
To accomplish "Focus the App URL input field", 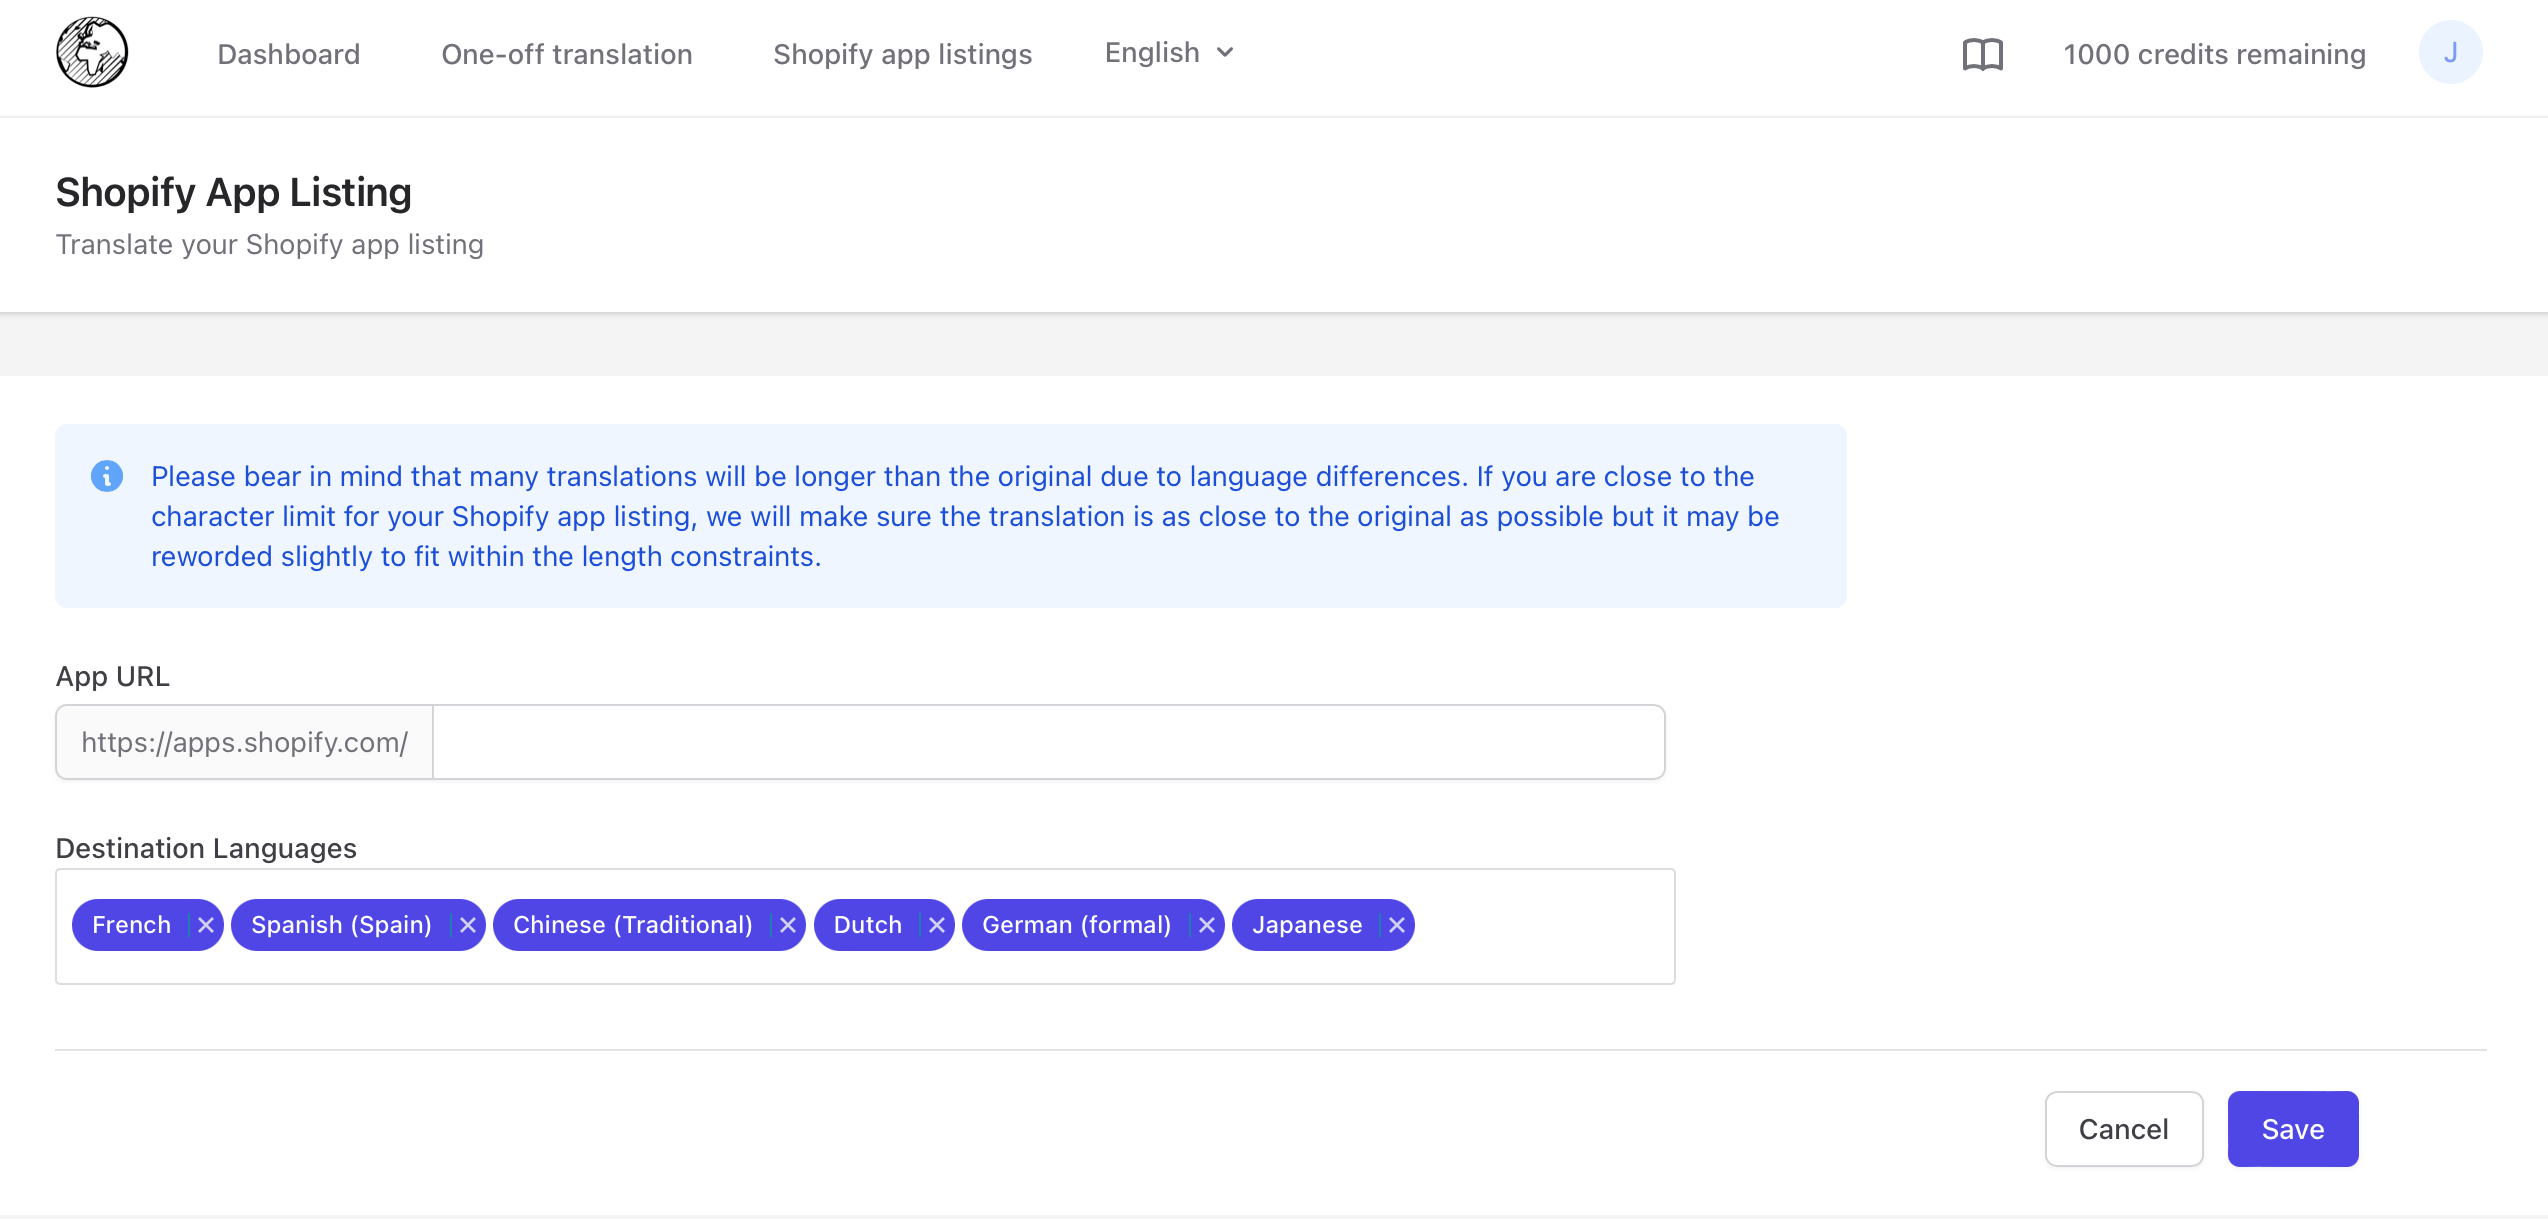I will click(x=1048, y=742).
